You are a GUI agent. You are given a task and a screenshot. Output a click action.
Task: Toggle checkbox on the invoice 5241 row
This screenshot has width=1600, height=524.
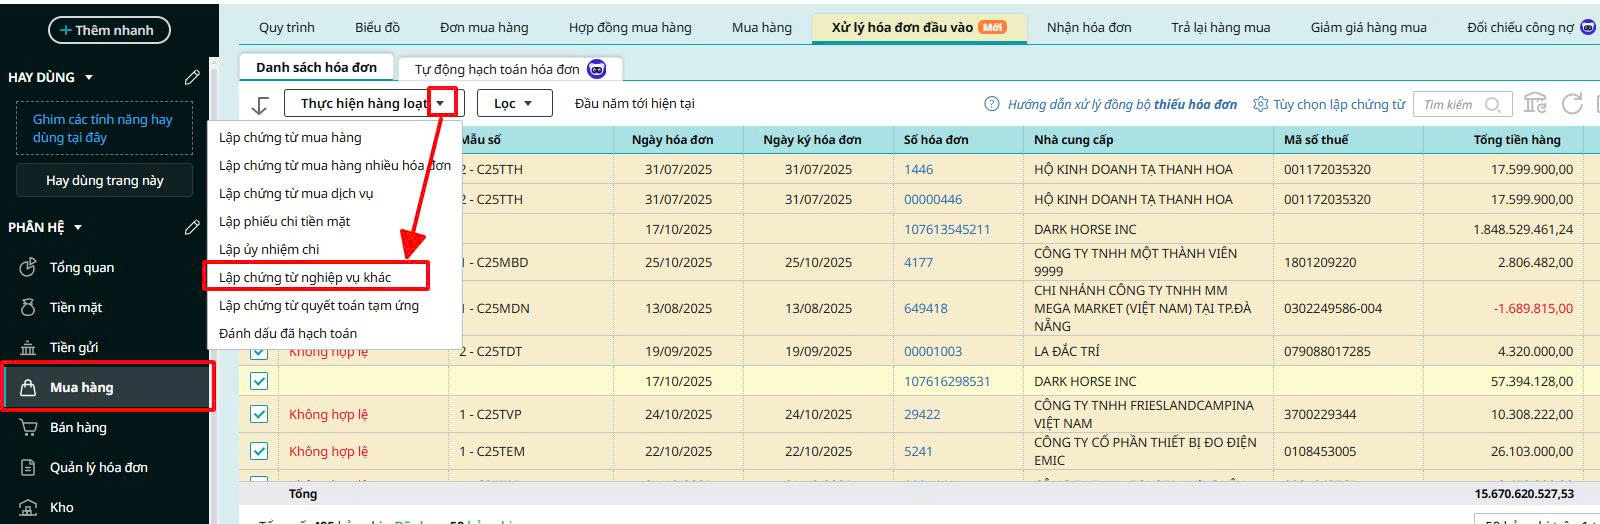tap(259, 451)
